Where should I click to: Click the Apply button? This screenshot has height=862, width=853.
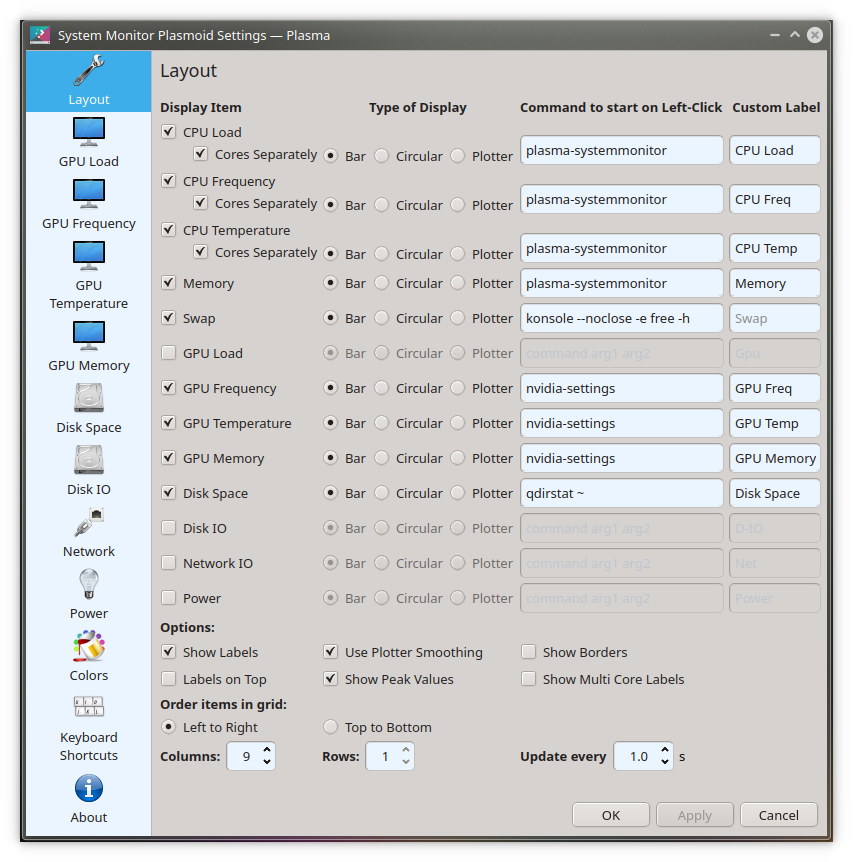click(x=694, y=815)
